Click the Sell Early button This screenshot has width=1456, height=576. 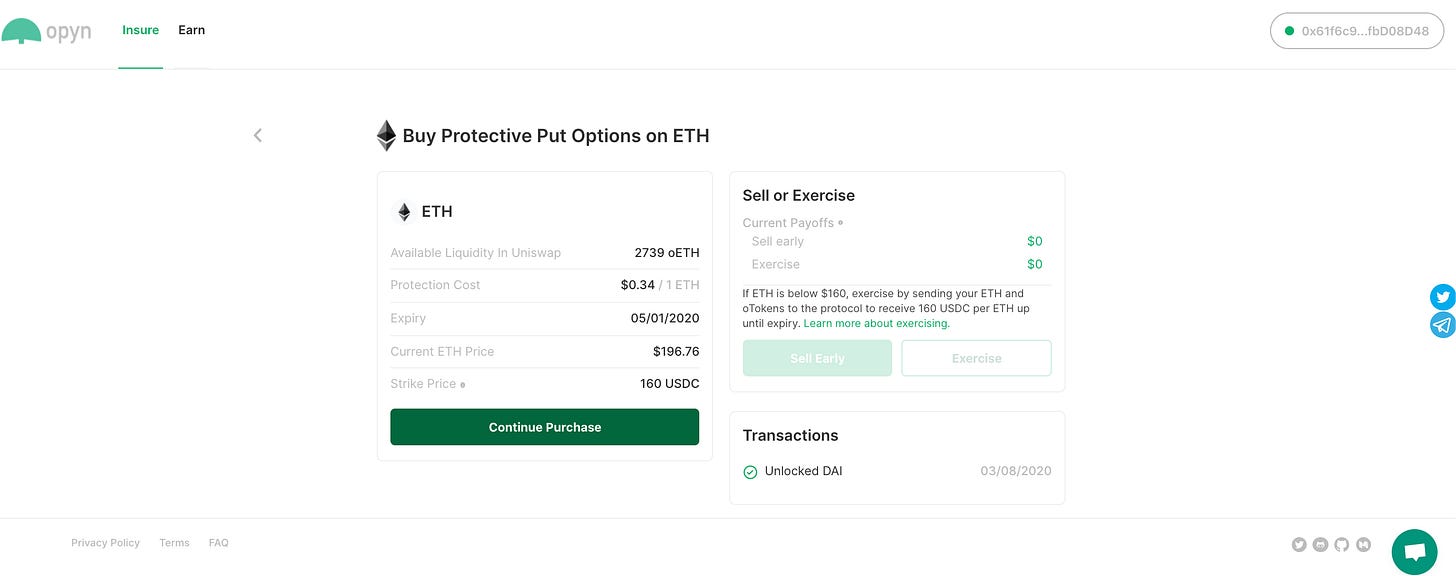[x=817, y=358]
